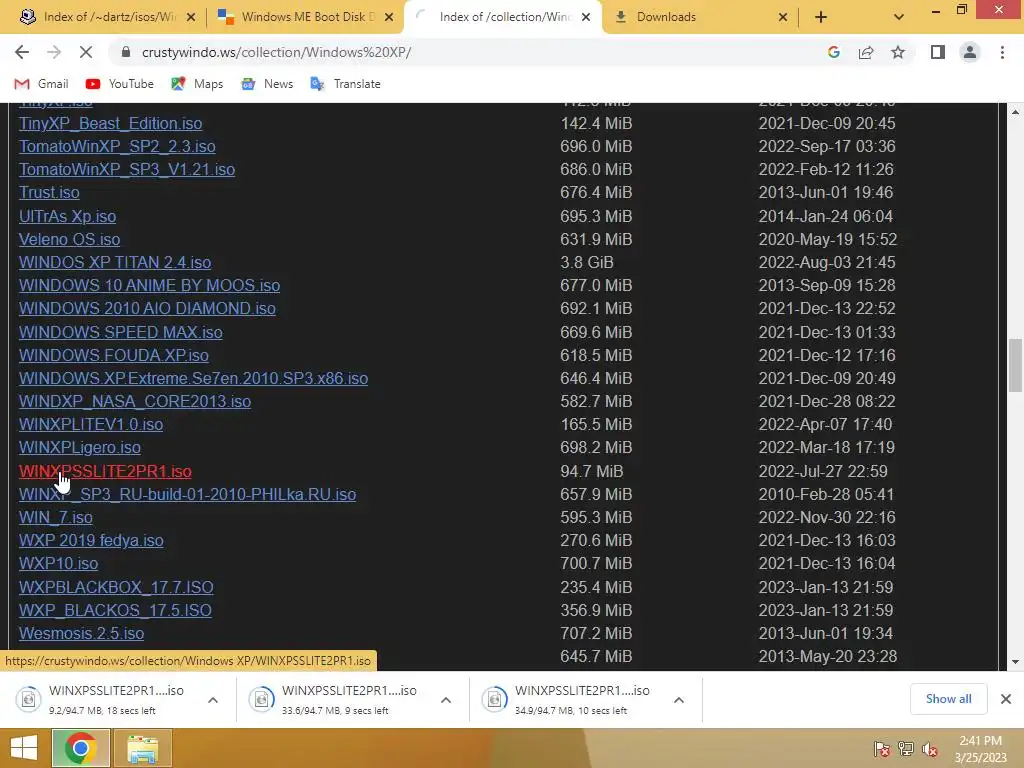Open the Windows Start button
1024x768 pixels.
point(24,748)
